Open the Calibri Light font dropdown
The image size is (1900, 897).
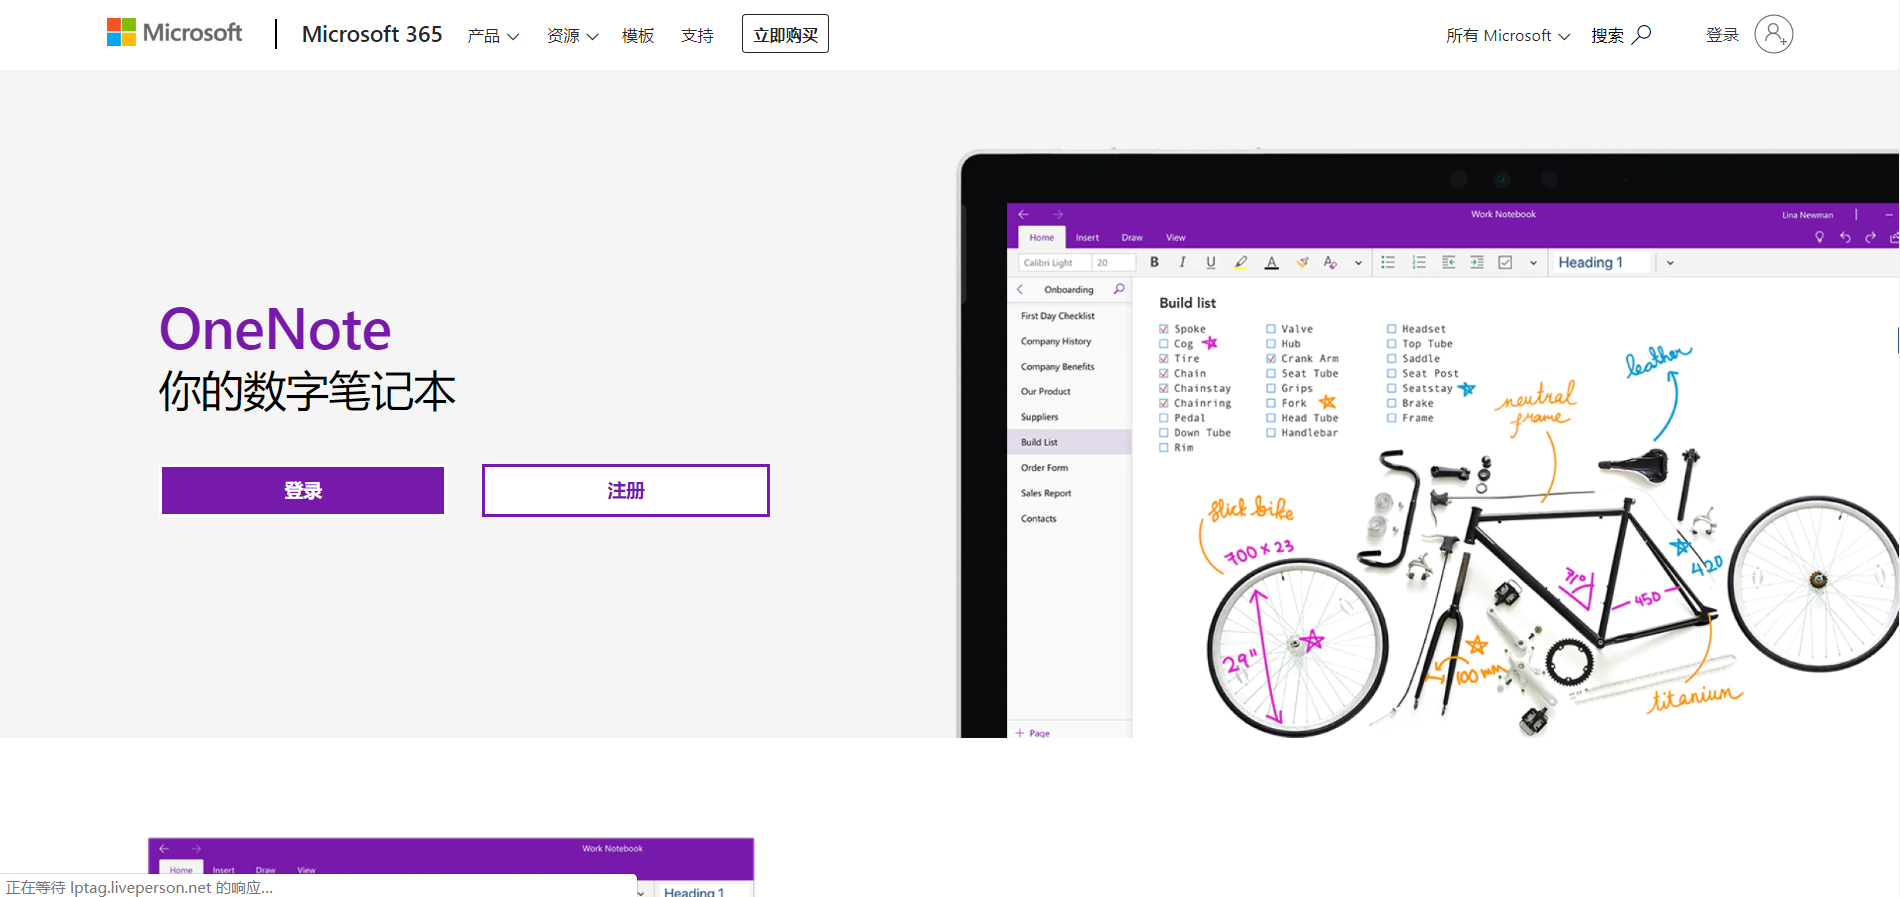[x=1054, y=262]
